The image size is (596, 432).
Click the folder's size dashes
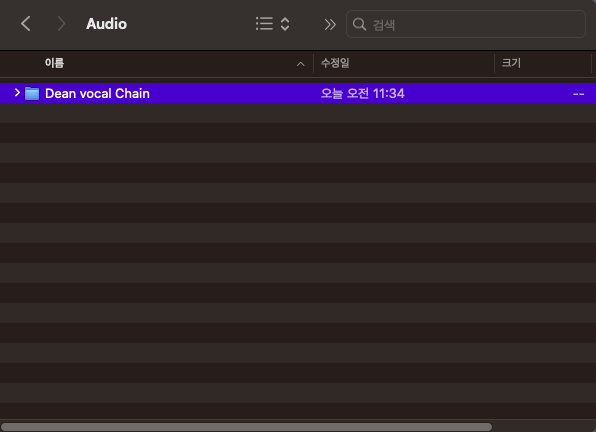(579, 94)
